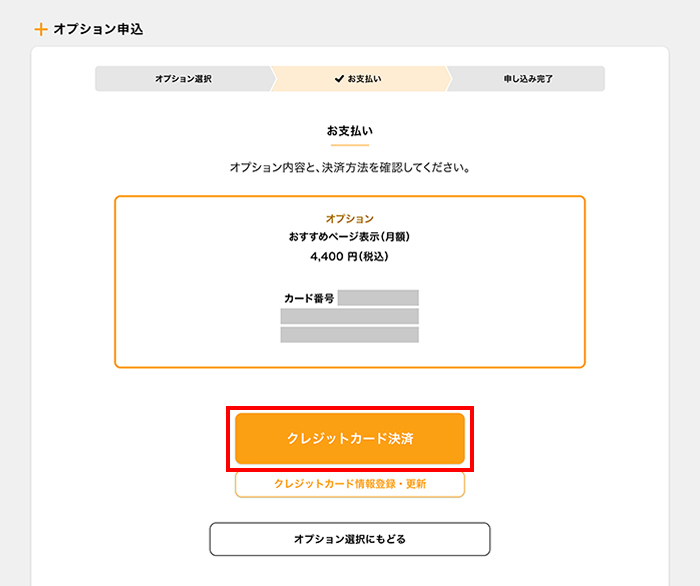Image resolution: width=700 pixels, height=586 pixels.
Task: Click the checkmark icon in お支払い step
Action: (x=339, y=78)
